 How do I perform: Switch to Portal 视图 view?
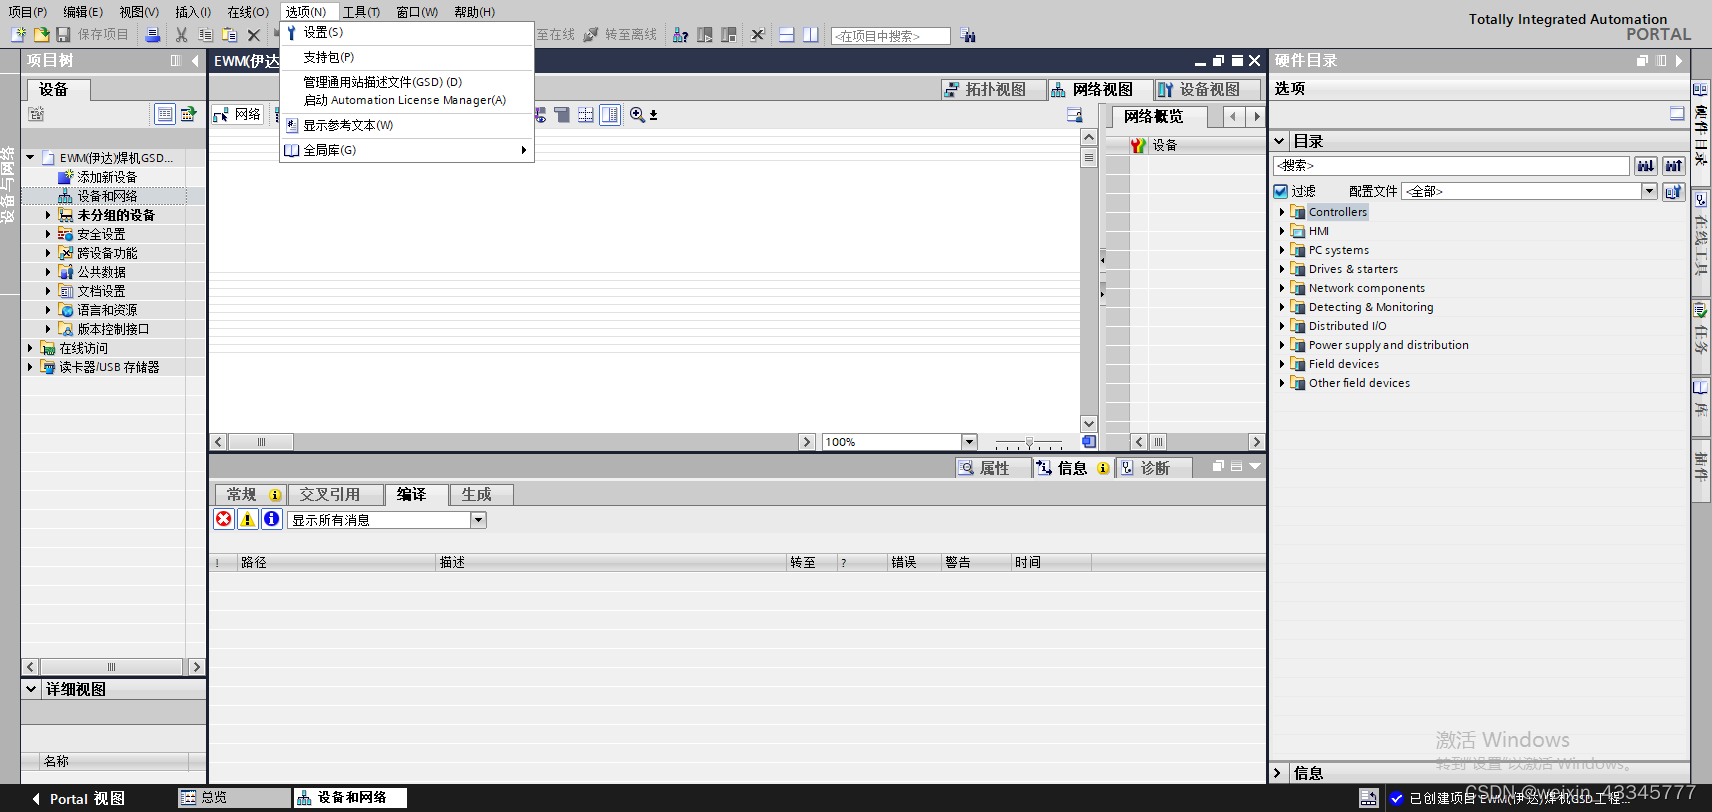click(x=78, y=799)
